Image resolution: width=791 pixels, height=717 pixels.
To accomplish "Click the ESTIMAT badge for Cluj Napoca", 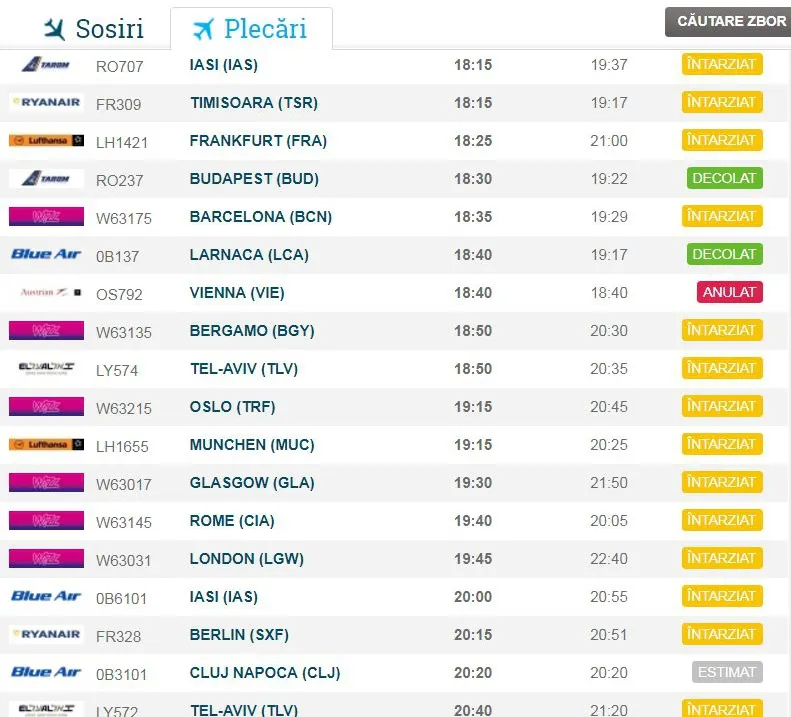I will (x=727, y=672).
